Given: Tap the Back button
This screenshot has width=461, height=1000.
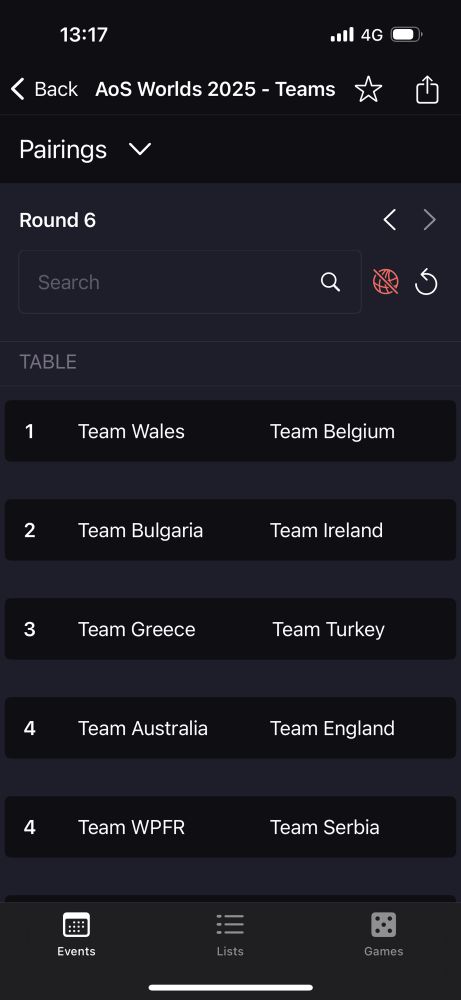Looking at the screenshot, I should coord(44,89).
